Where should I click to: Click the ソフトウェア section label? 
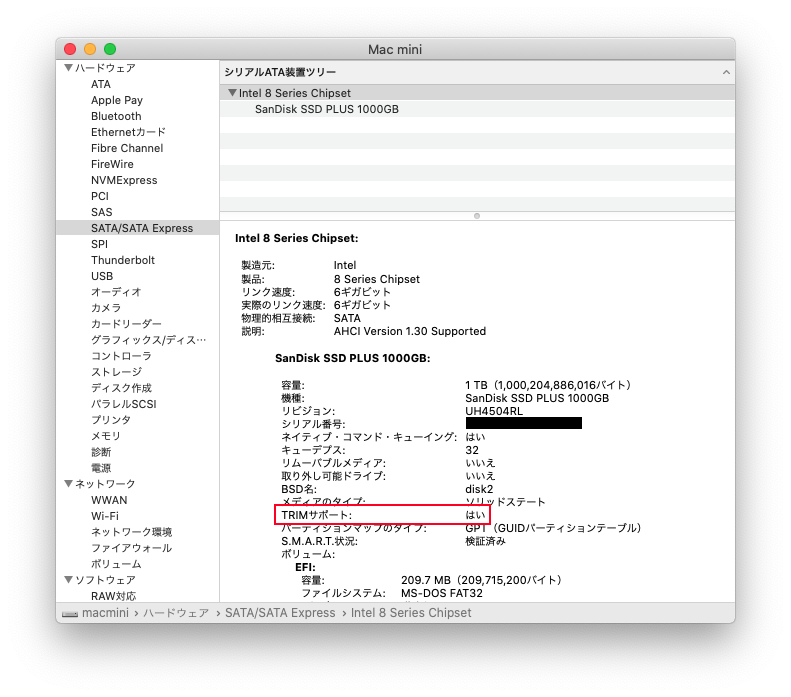tap(105, 580)
